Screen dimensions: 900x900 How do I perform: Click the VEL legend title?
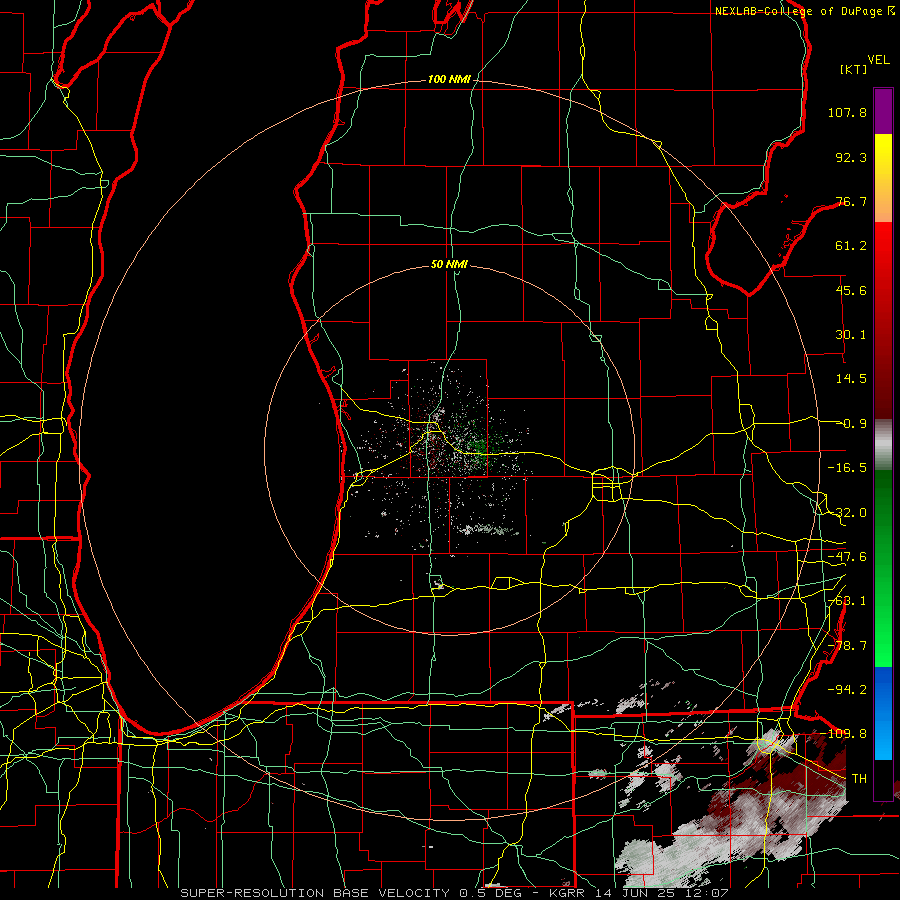[878, 60]
